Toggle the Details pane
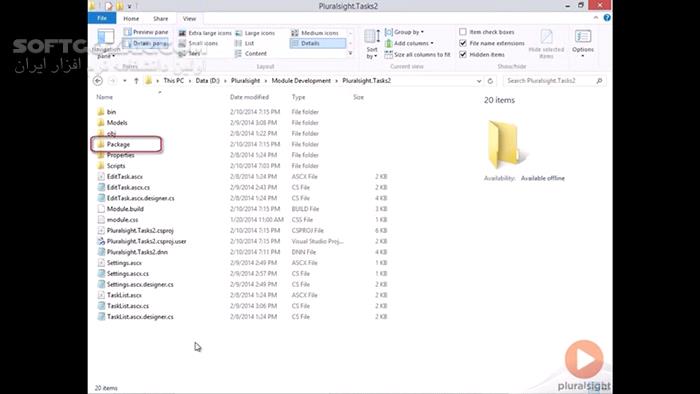Image resolution: width=700 pixels, height=394 pixels. [x=146, y=43]
